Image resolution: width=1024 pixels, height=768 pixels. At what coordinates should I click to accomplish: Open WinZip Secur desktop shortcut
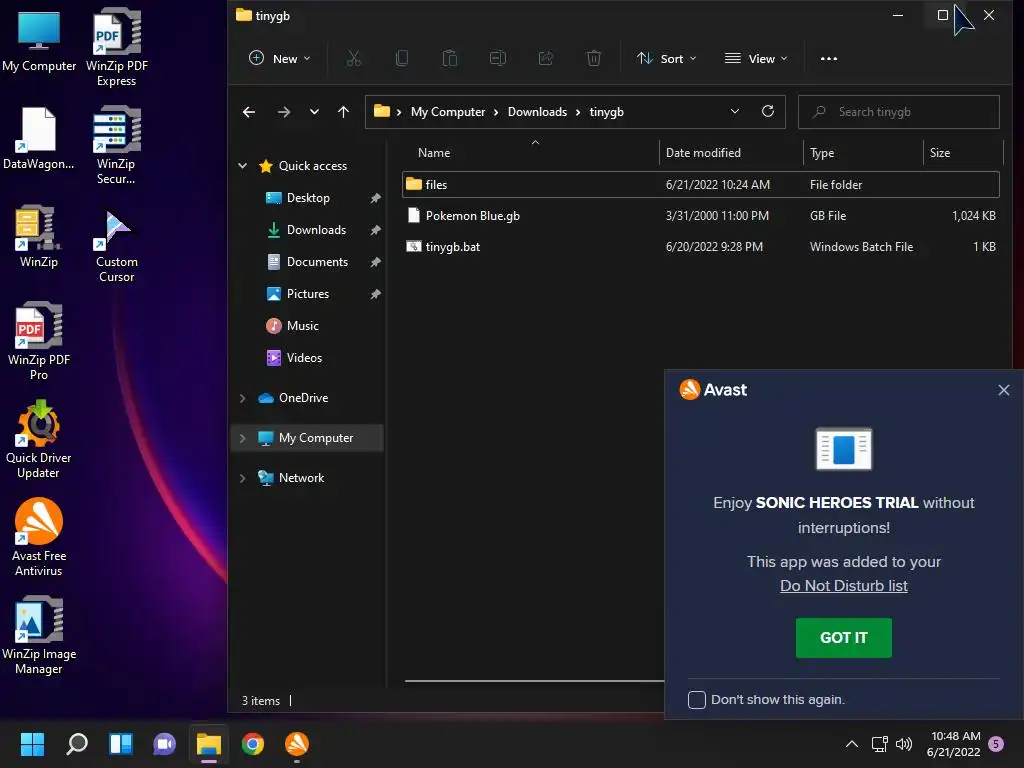(x=116, y=145)
